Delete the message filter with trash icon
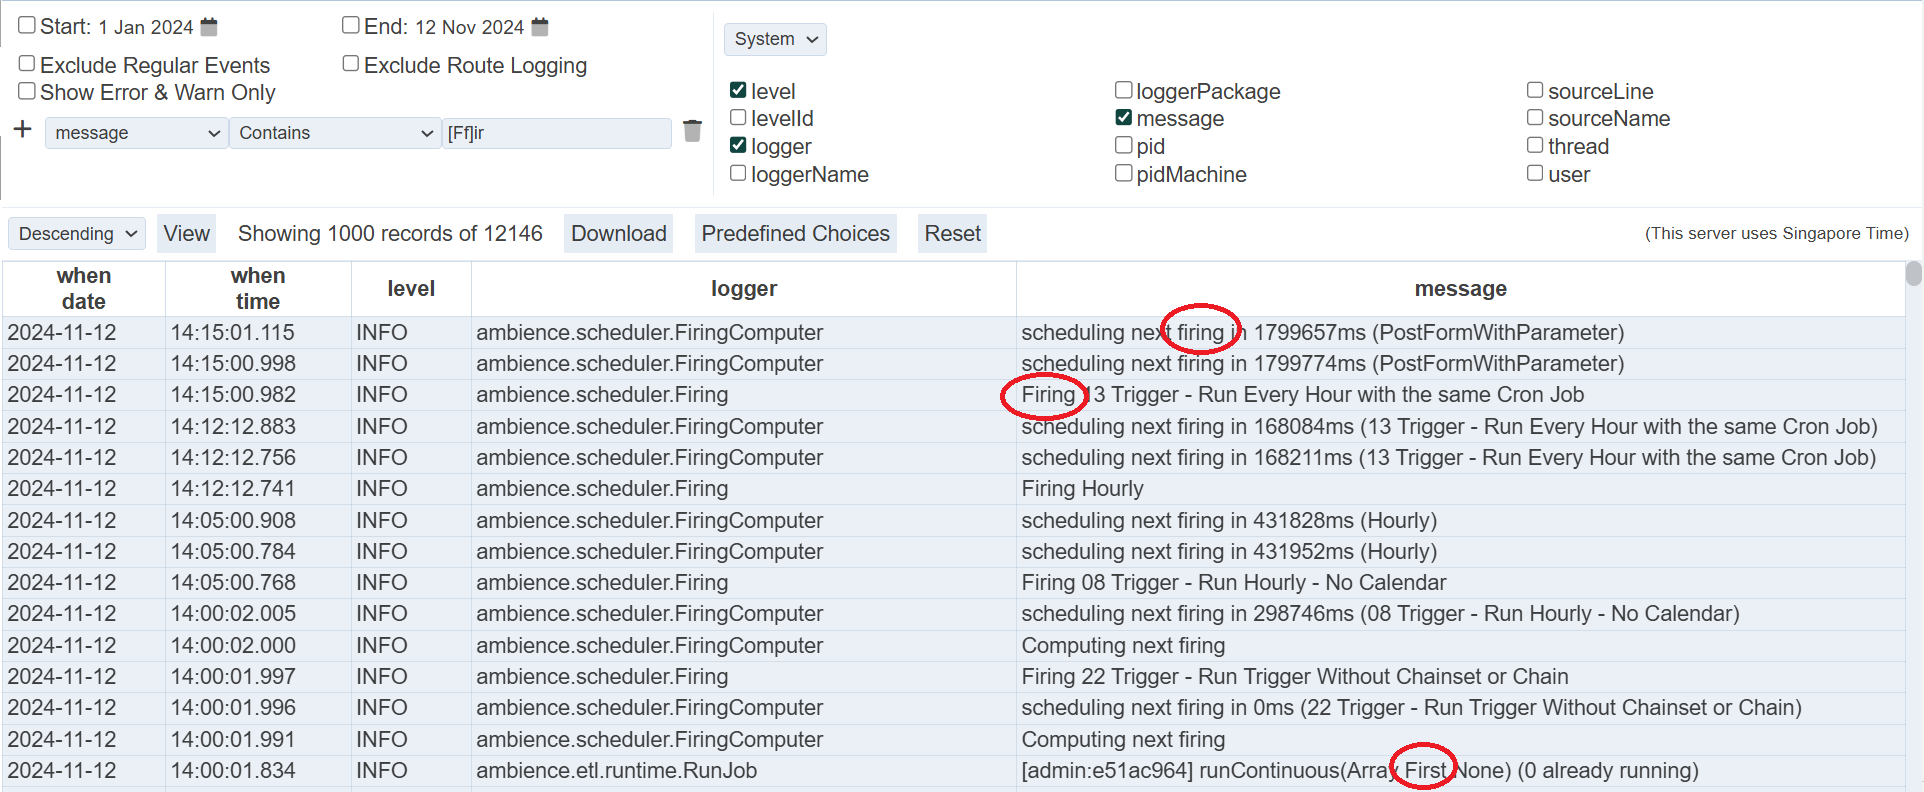The width and height of the screenshot is (1924, 792). (x=692, y=131)
